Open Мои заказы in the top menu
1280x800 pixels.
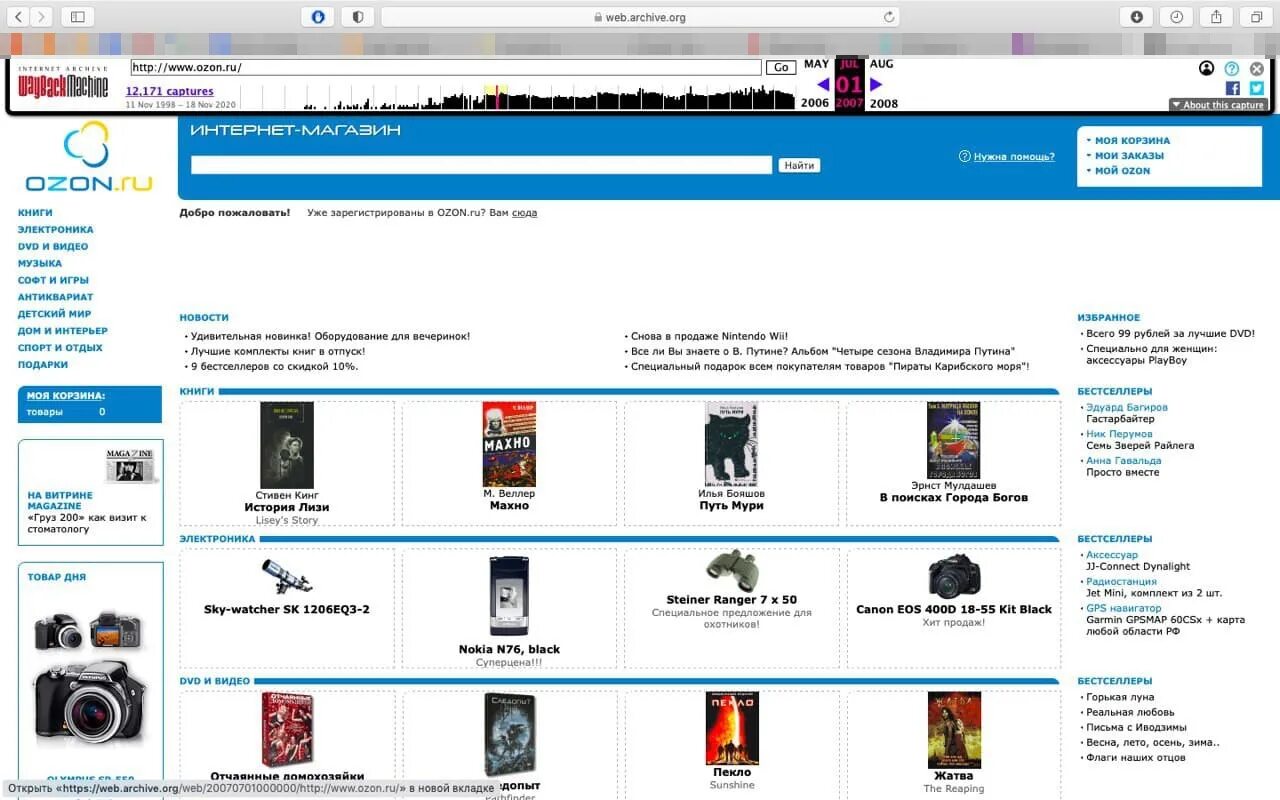1129,156
